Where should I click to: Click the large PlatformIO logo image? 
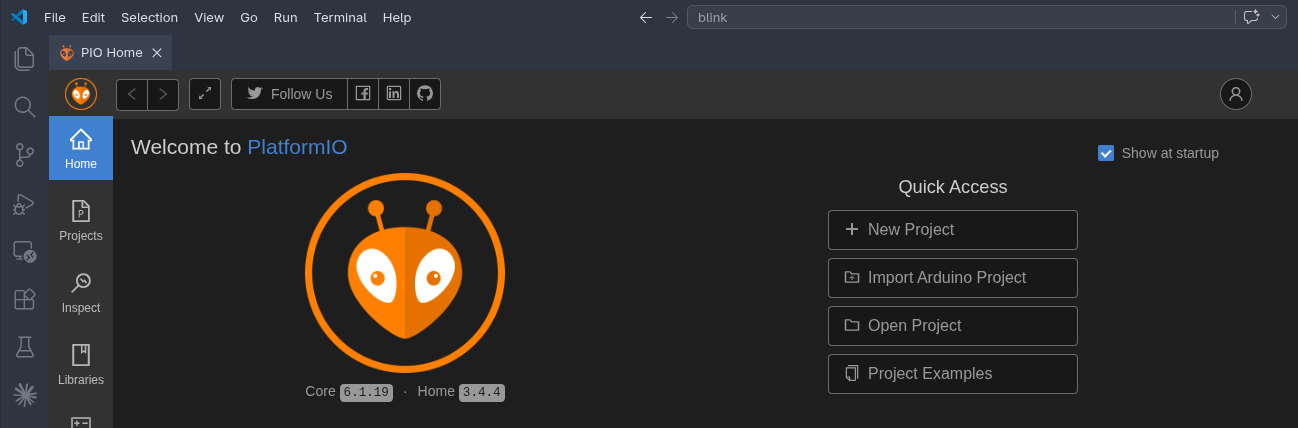[x=405, y=272]
